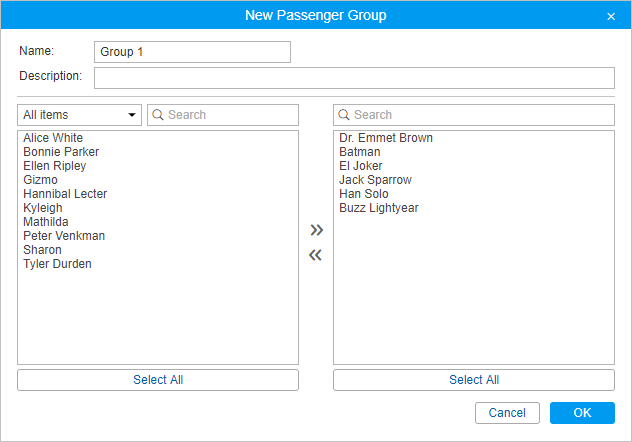Click the Name field containing Group 1
632x442 pixels.
192,52
